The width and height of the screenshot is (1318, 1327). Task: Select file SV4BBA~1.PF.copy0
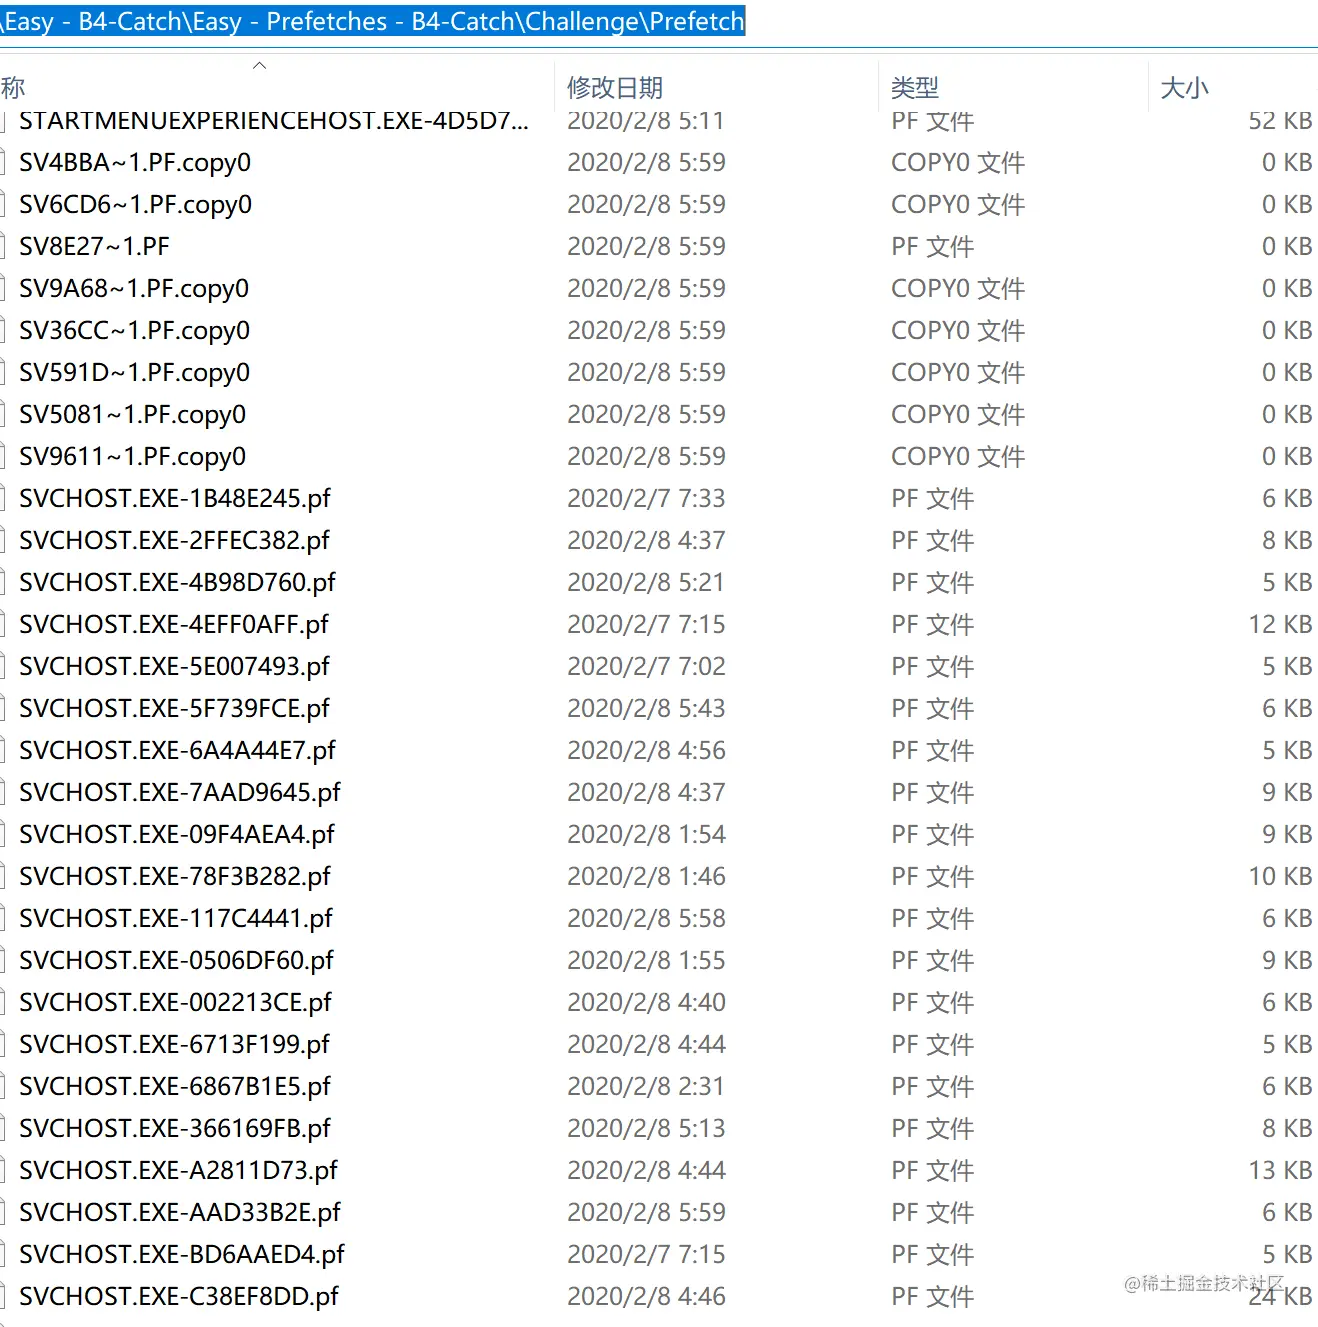point(135,163)
